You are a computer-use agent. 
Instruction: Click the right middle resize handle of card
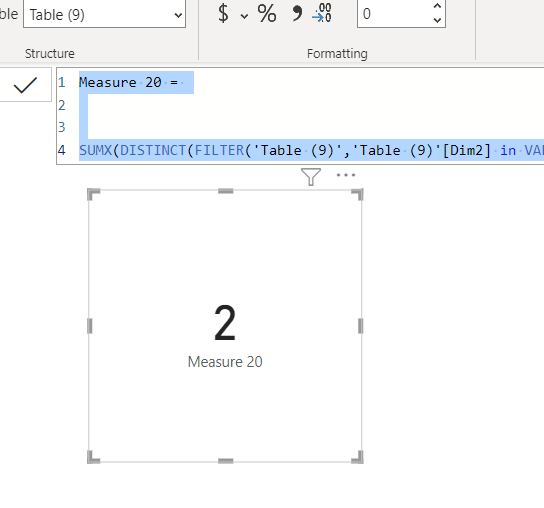(x=360, y=326)
